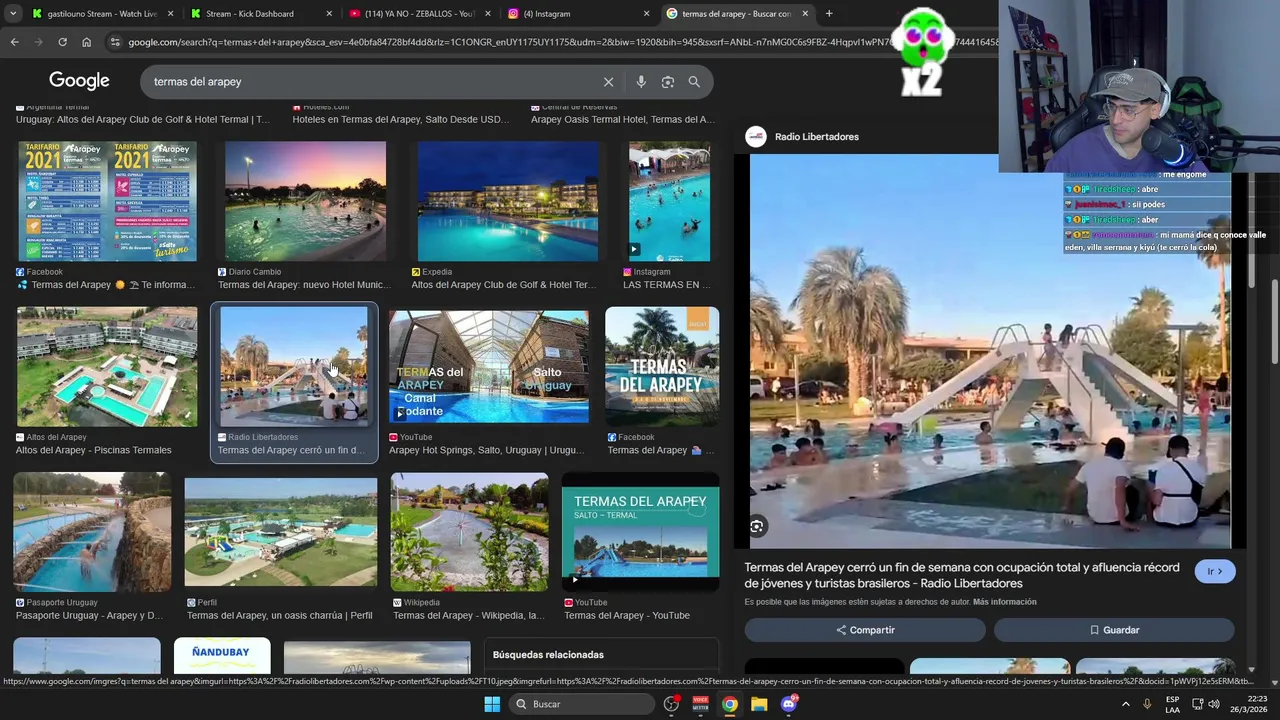Click the Ir button to visit page

point(1214,571)
